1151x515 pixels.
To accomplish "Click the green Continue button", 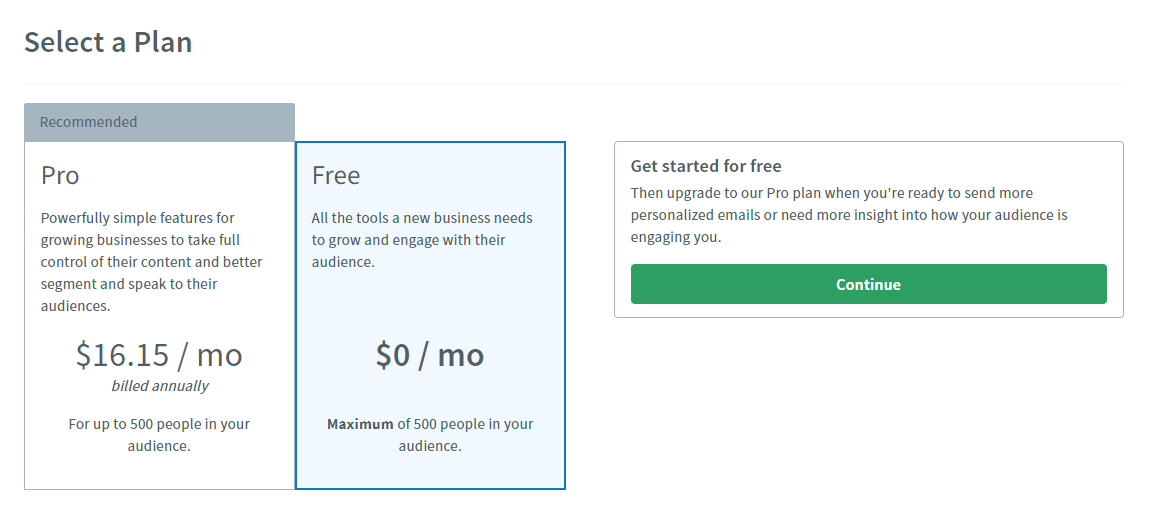I will coord(868,284).
